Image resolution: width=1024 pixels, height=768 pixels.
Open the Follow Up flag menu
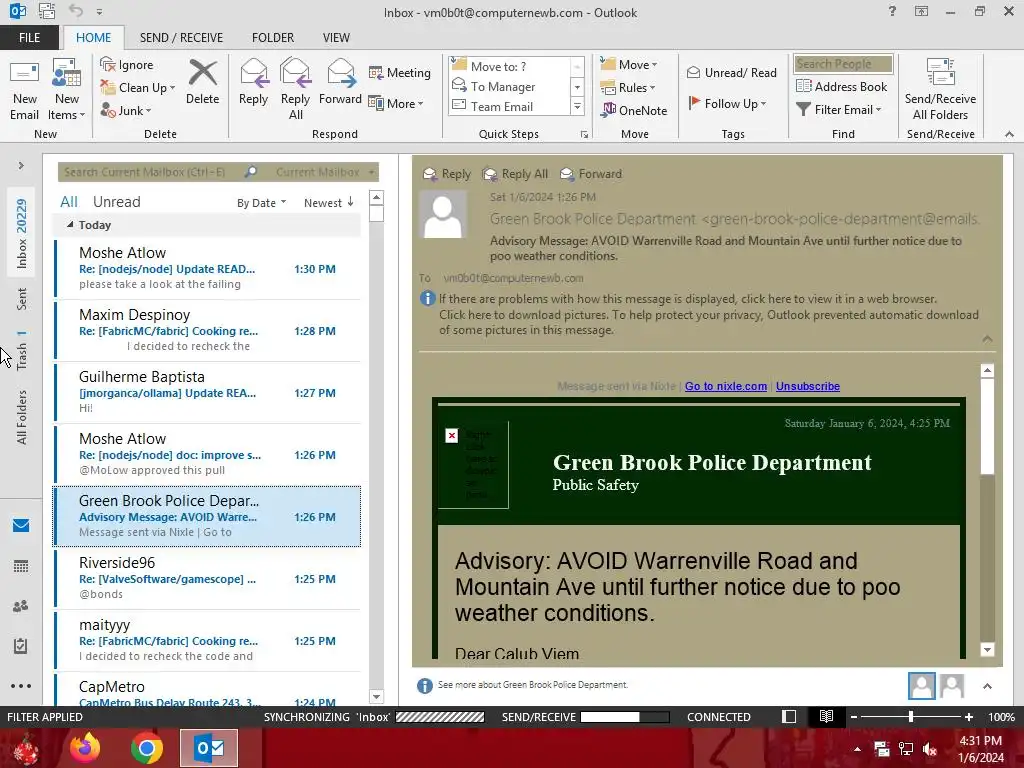tap(727, 103)
